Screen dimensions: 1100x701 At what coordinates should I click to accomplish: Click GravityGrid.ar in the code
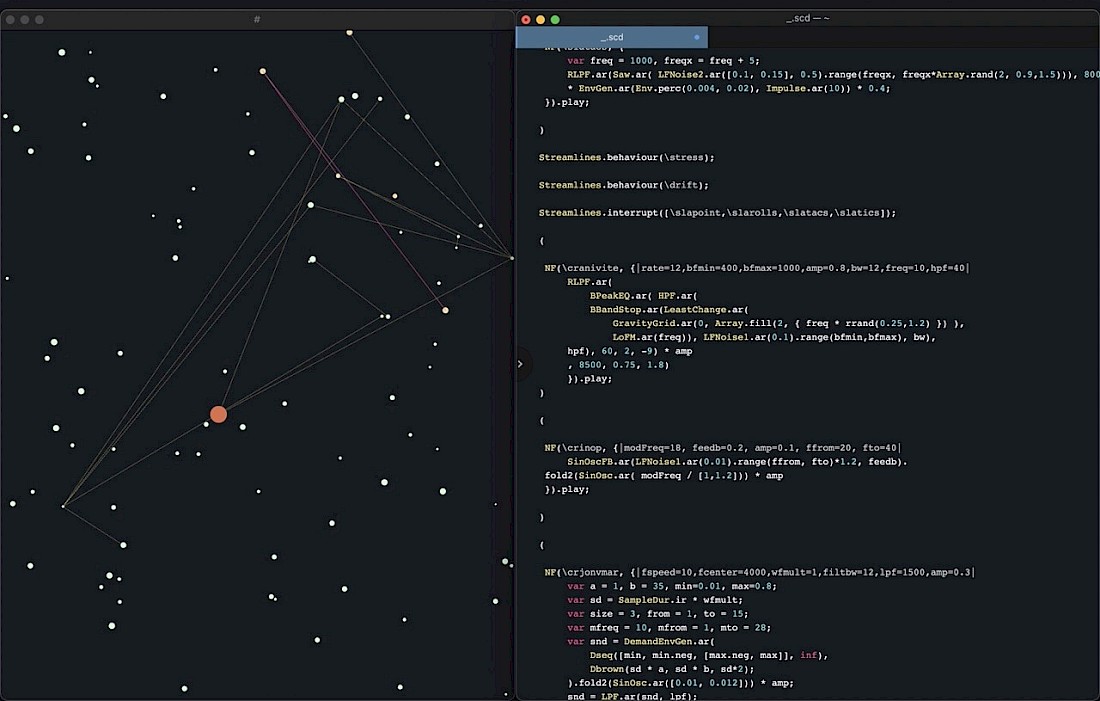pyautogui.click(x=650, y=323)
